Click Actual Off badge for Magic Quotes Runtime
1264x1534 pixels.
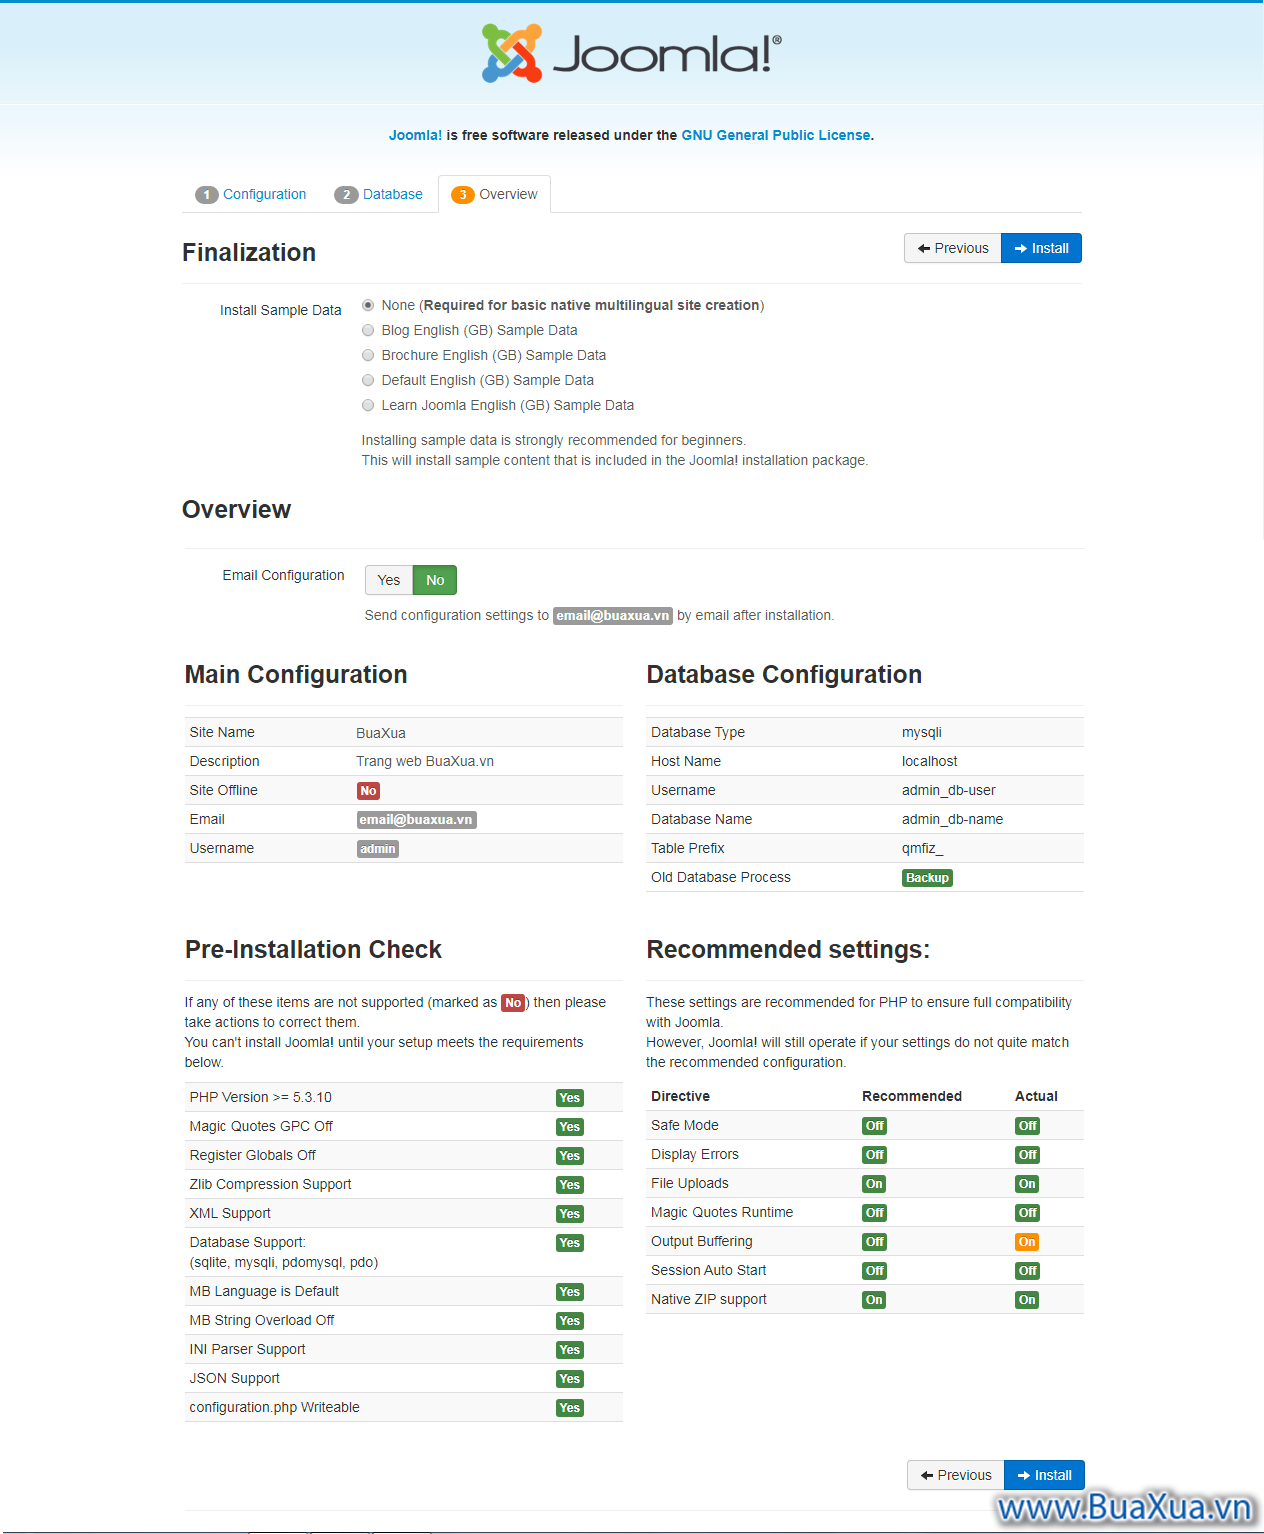1028,1213
